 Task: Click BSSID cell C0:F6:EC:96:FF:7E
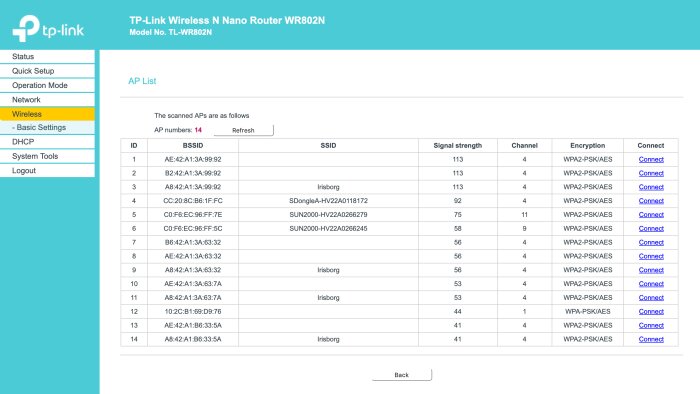(193, 215)
